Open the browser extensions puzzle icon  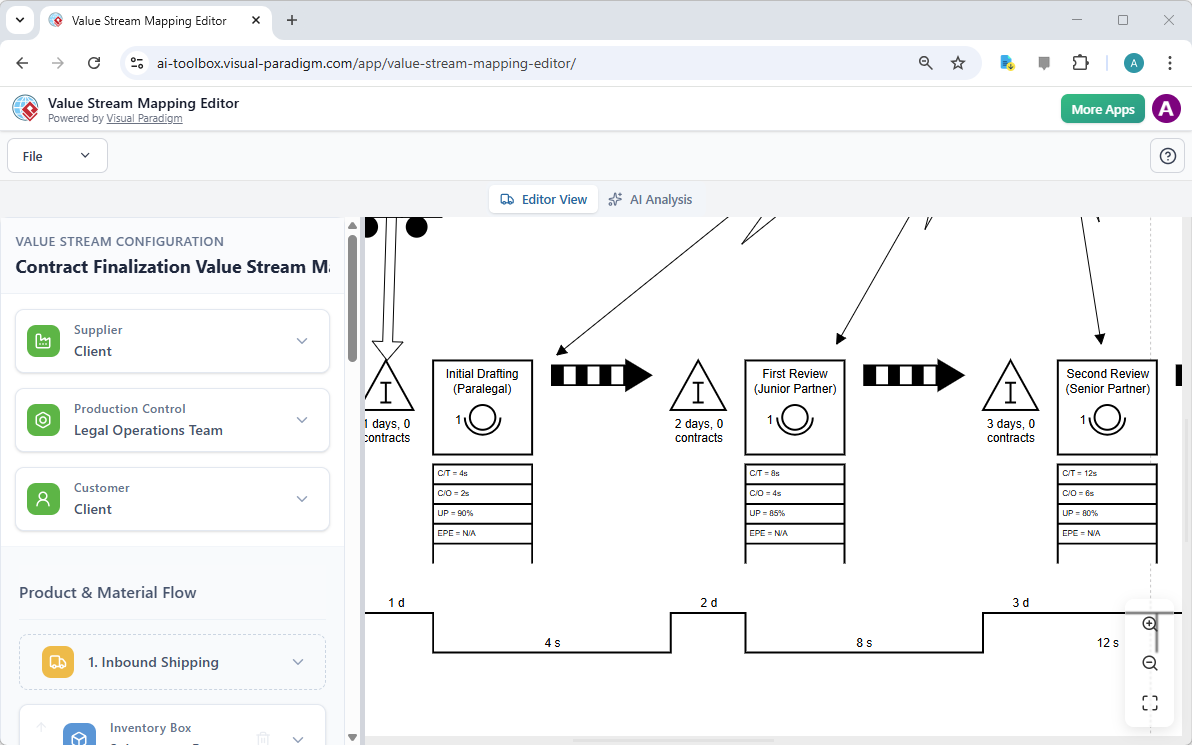[x=1080, y=62]
